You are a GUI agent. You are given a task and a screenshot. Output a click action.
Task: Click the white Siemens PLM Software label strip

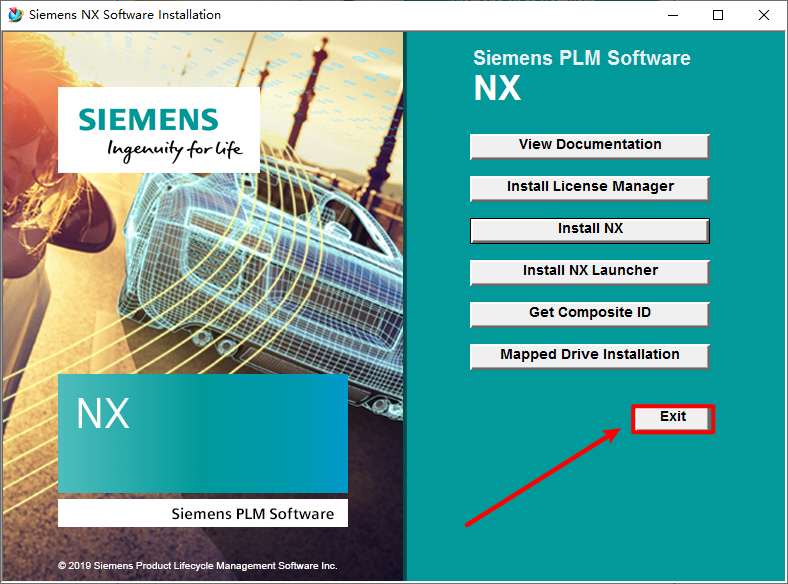[202, 514]
